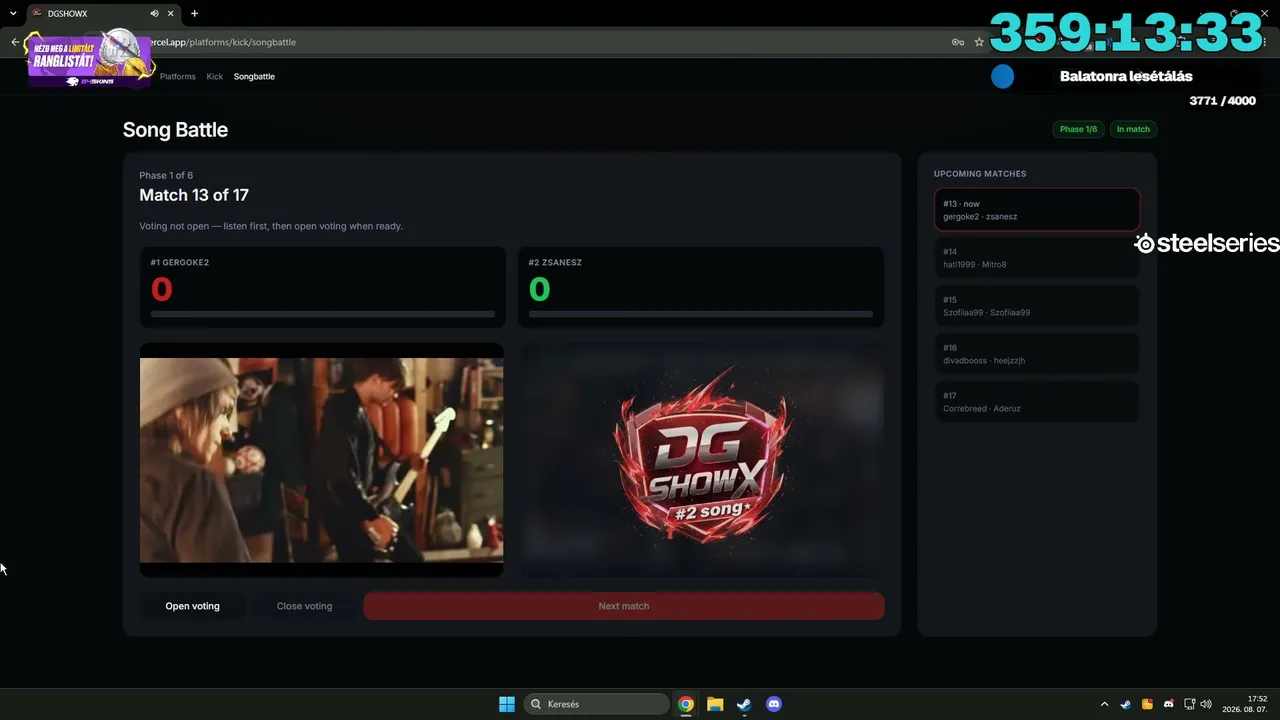Open the tab search dropdown arrow
Screen dimensions: 1280x720
[x=13, y=13]
